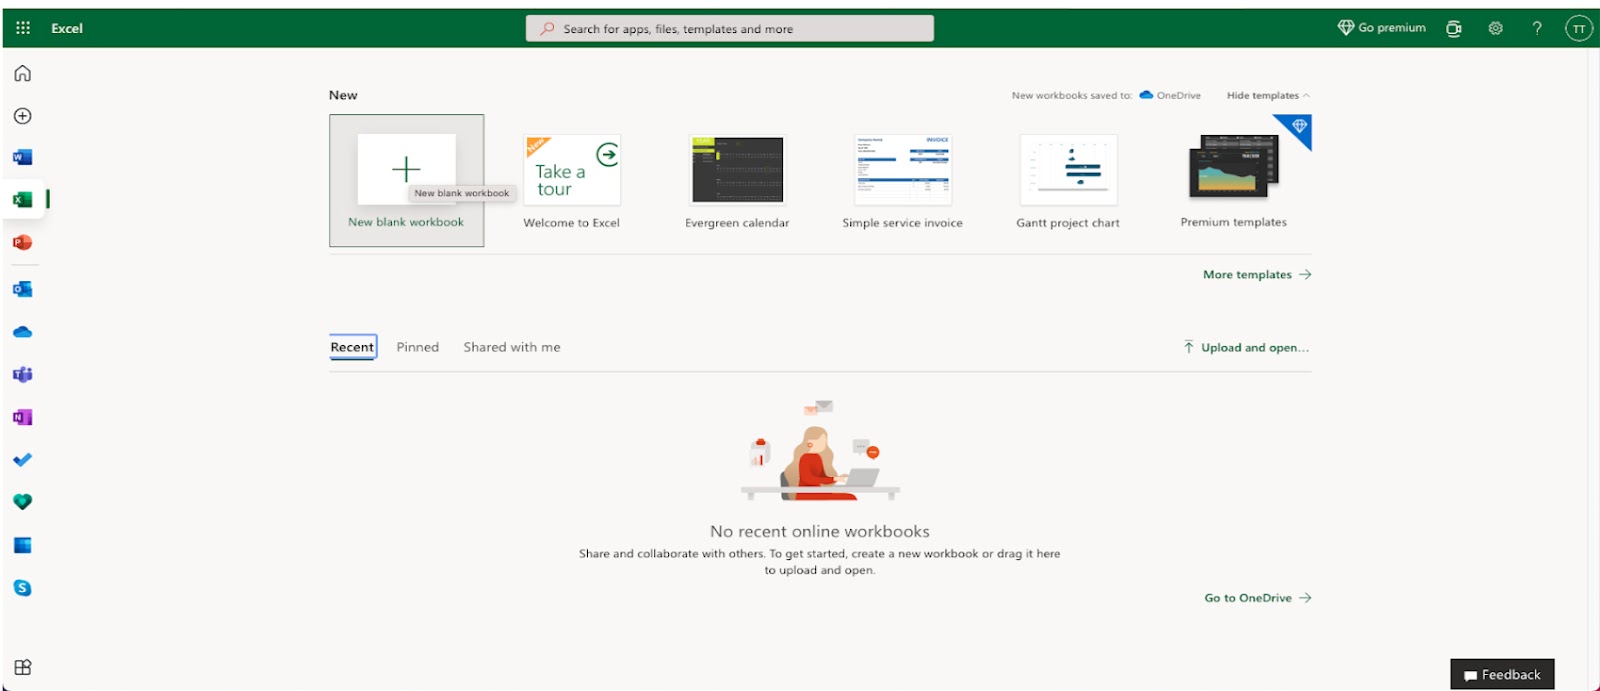The height and width of the screenshot is (691, 1600).
Task: Open OneNote from the left sidebar
Action: point(22,417)
